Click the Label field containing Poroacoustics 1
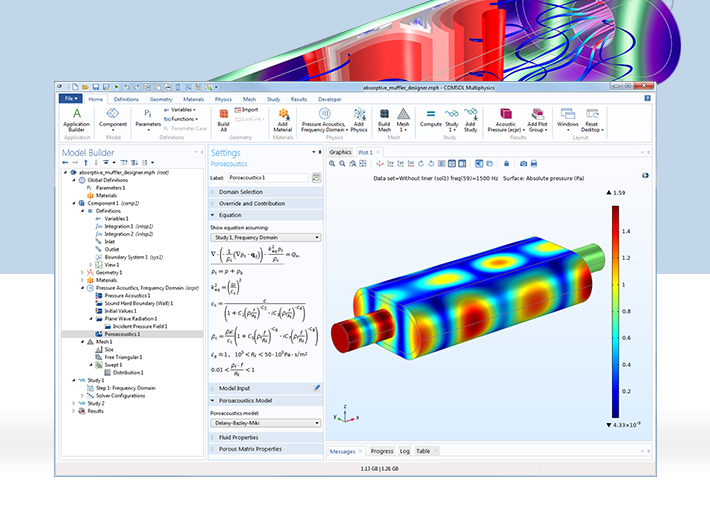710x523 pixels. point(268,178)
